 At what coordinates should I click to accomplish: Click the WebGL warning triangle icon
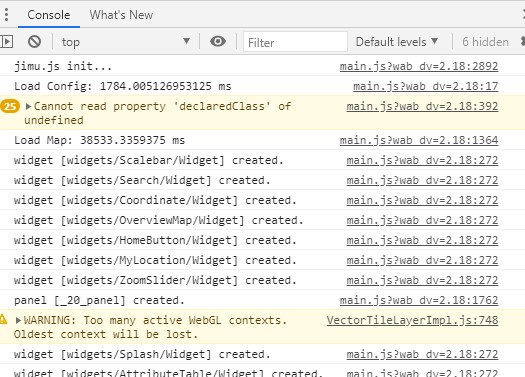pos(3,320)
